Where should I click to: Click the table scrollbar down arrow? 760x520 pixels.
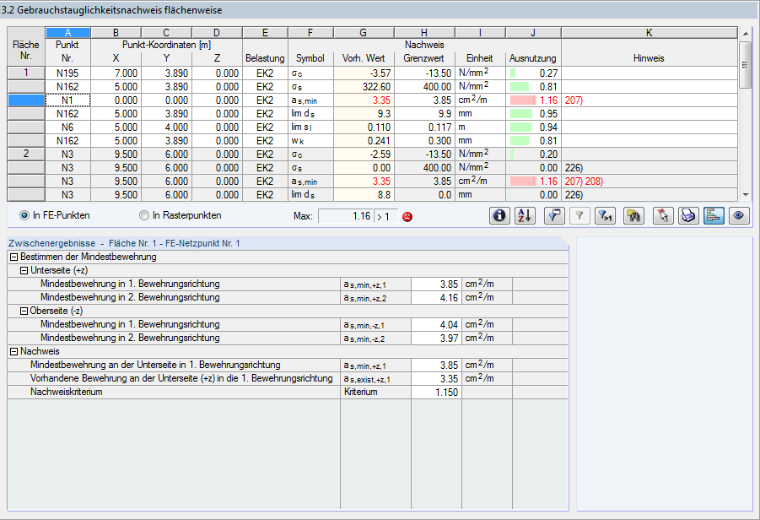click(745, 195)
